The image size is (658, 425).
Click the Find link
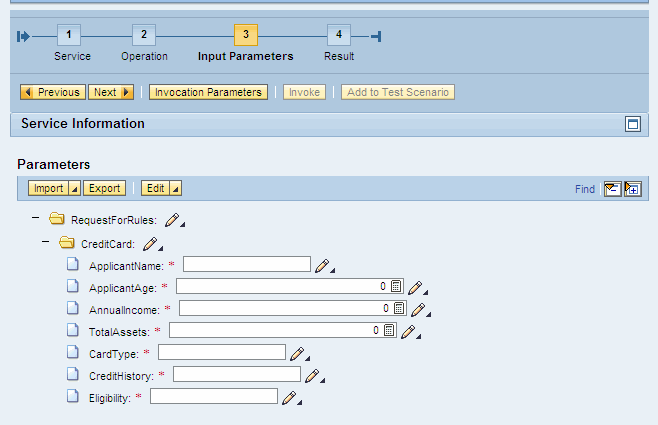(585, 189)
